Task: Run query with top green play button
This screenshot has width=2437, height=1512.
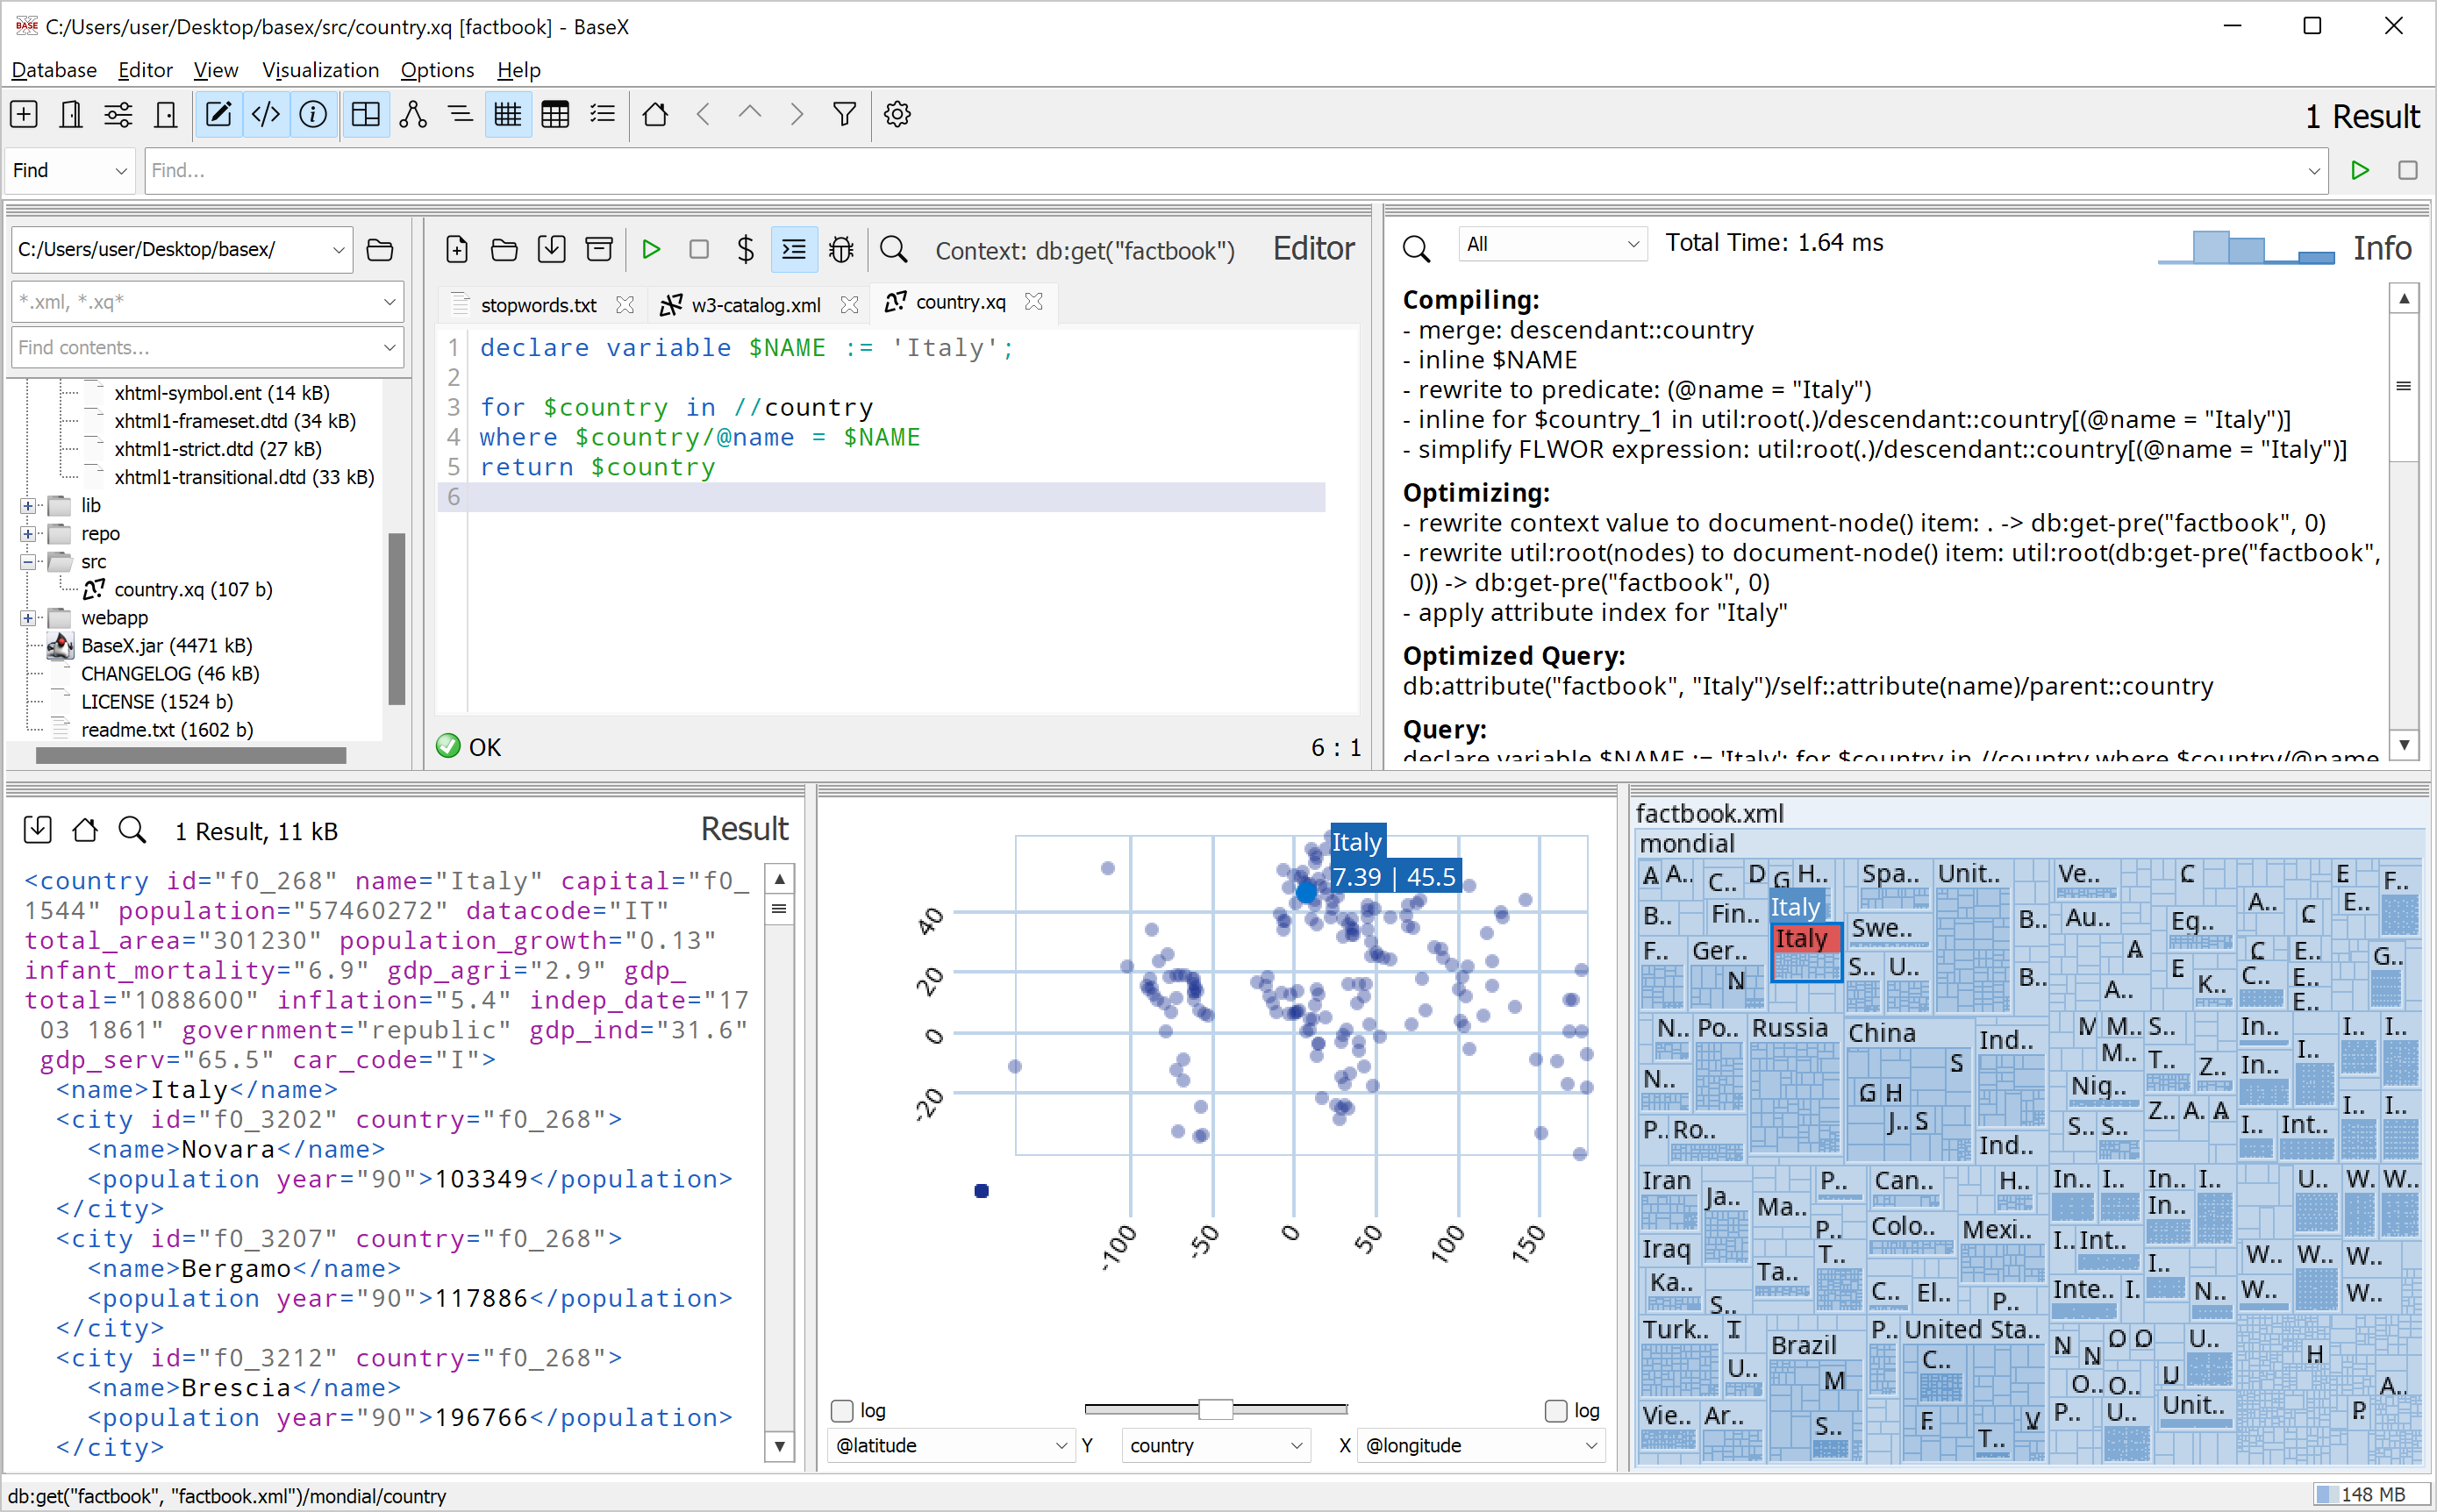Action: 2360,170
